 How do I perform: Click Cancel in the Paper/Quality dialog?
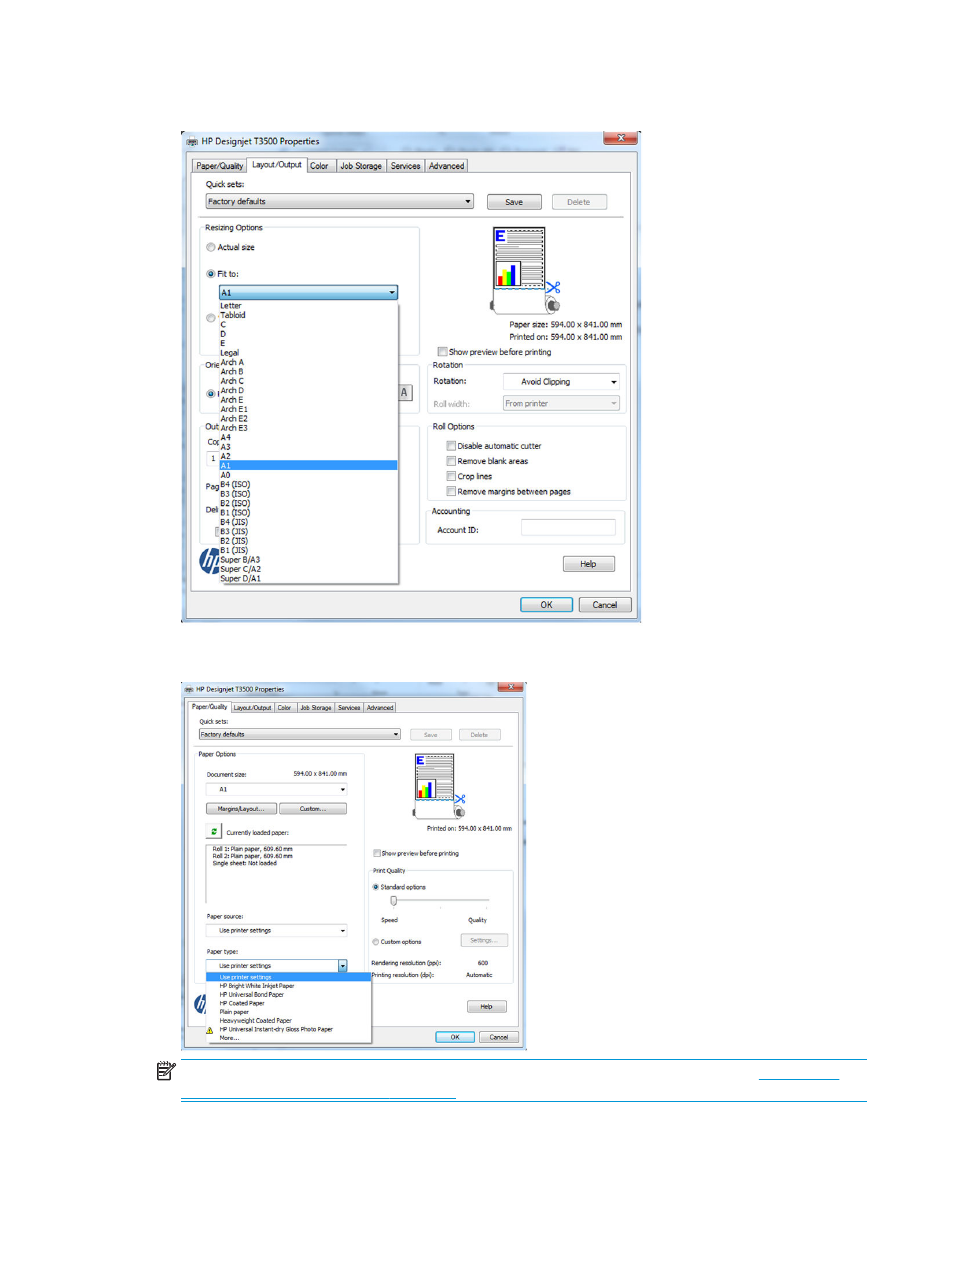[499, 1037]
